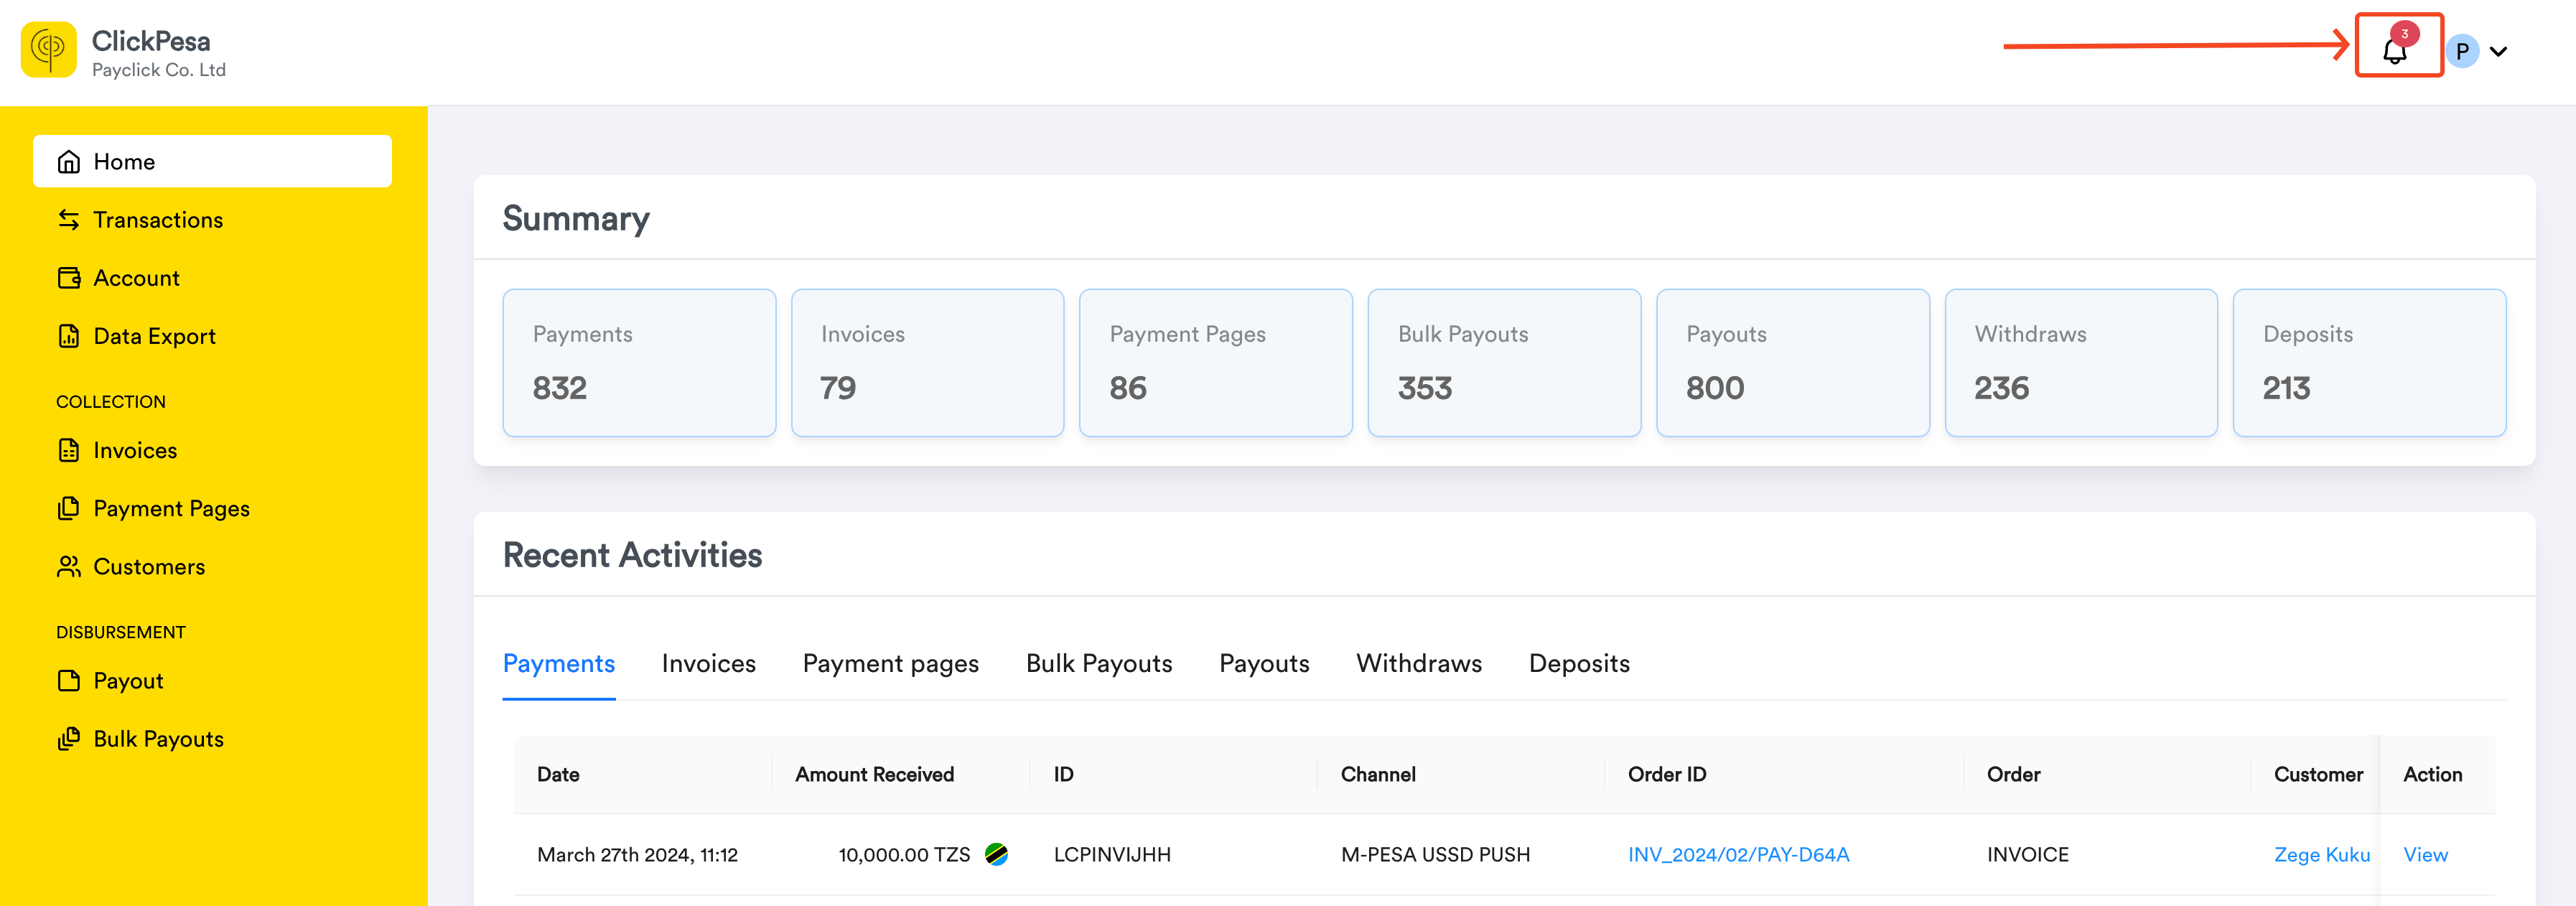Click the ClickPesa logo icon
The height and width of the screenshot is (906, 2576).
pos(48,49)
